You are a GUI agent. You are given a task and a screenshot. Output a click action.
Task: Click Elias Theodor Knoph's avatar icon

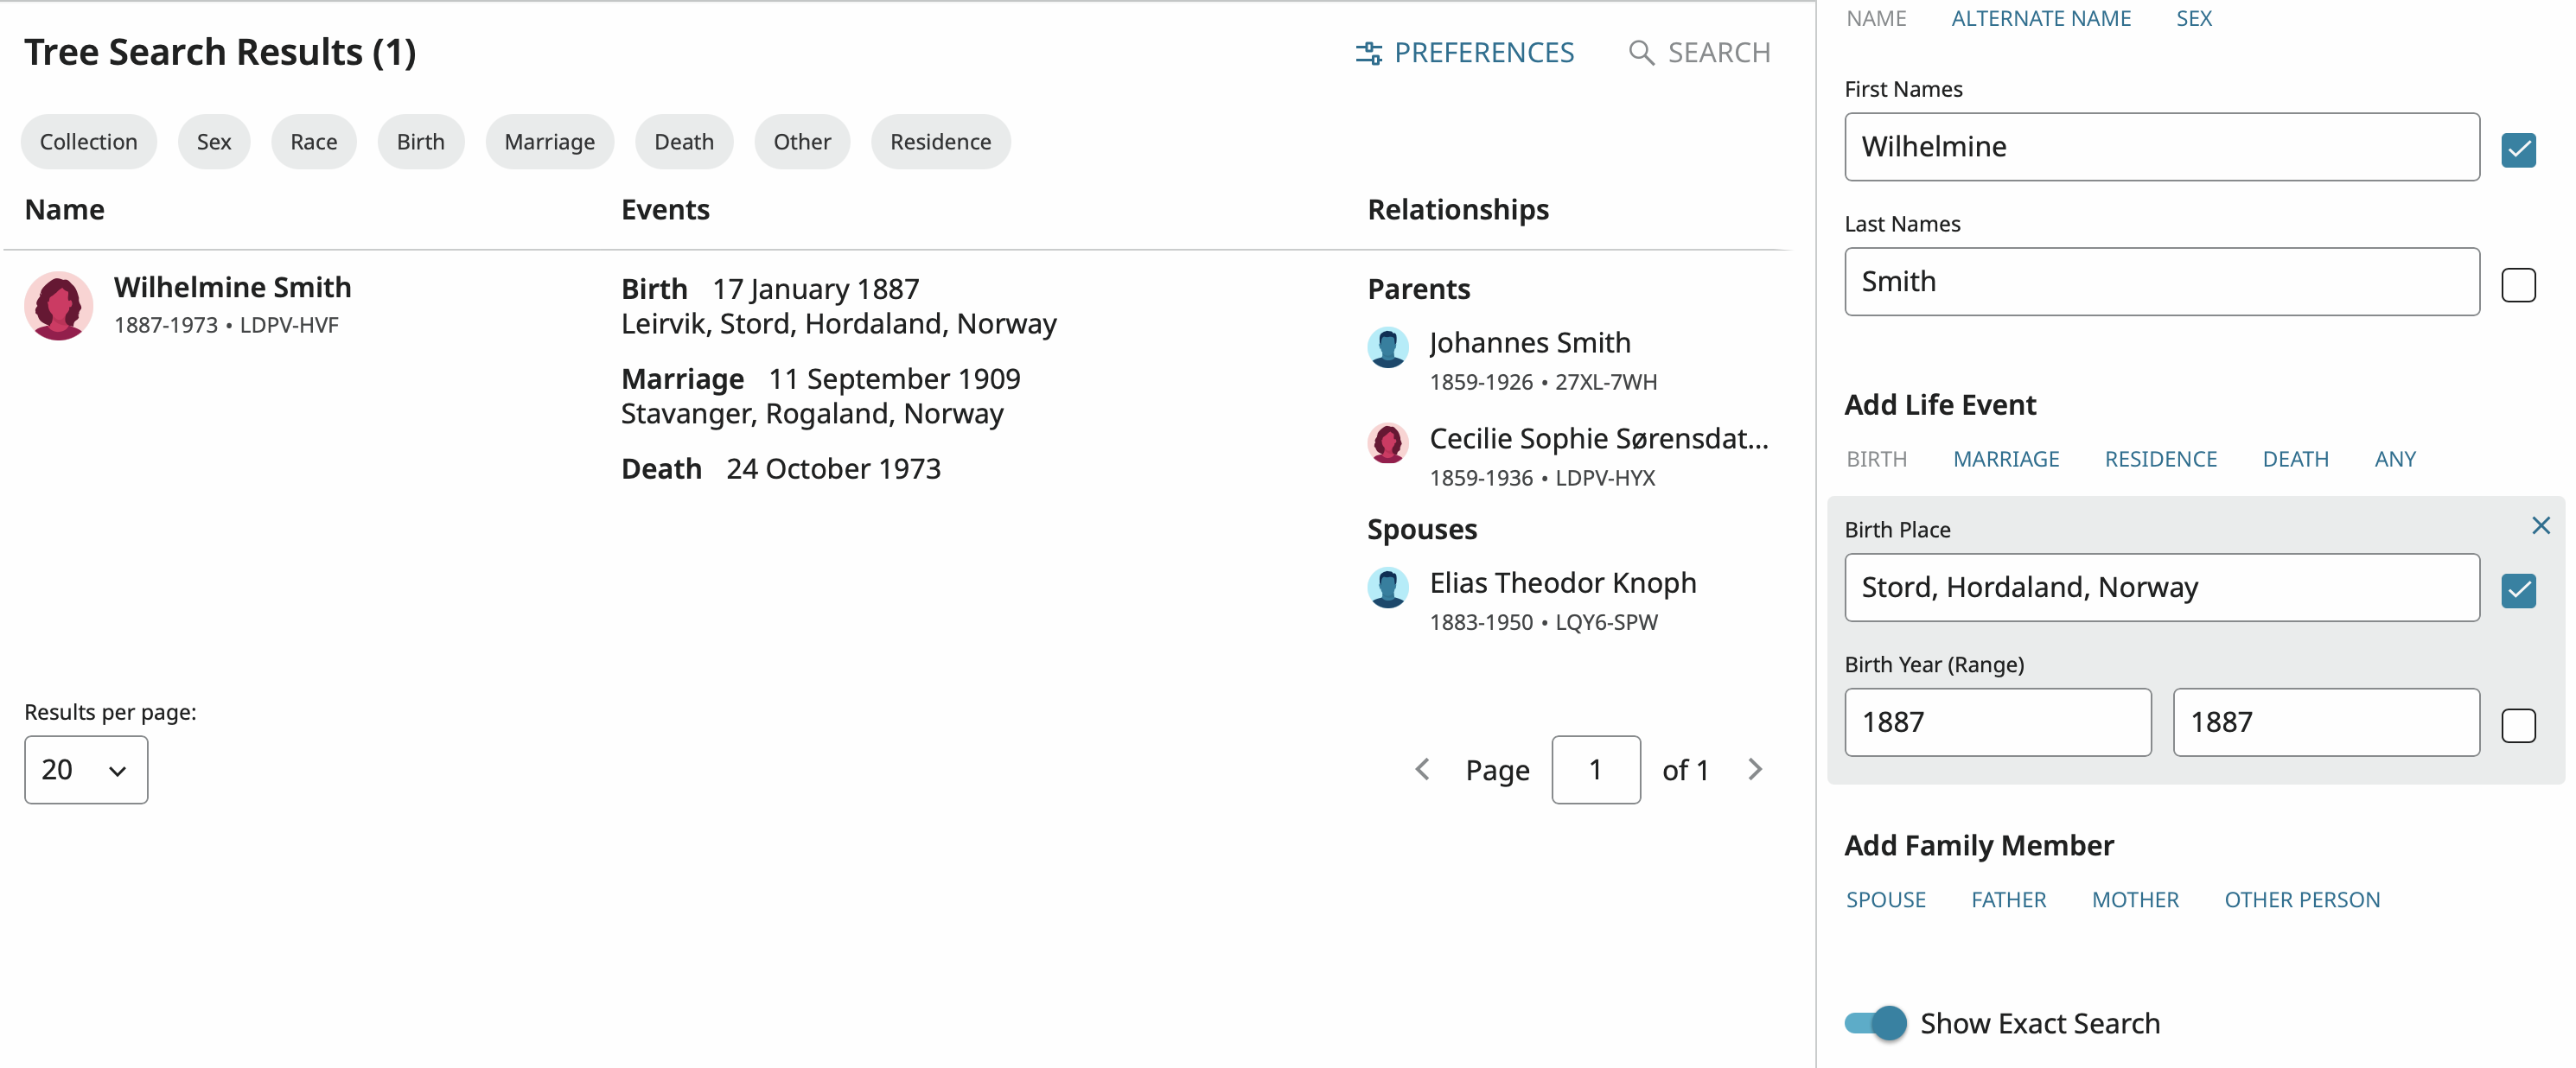click(1388, 587)
